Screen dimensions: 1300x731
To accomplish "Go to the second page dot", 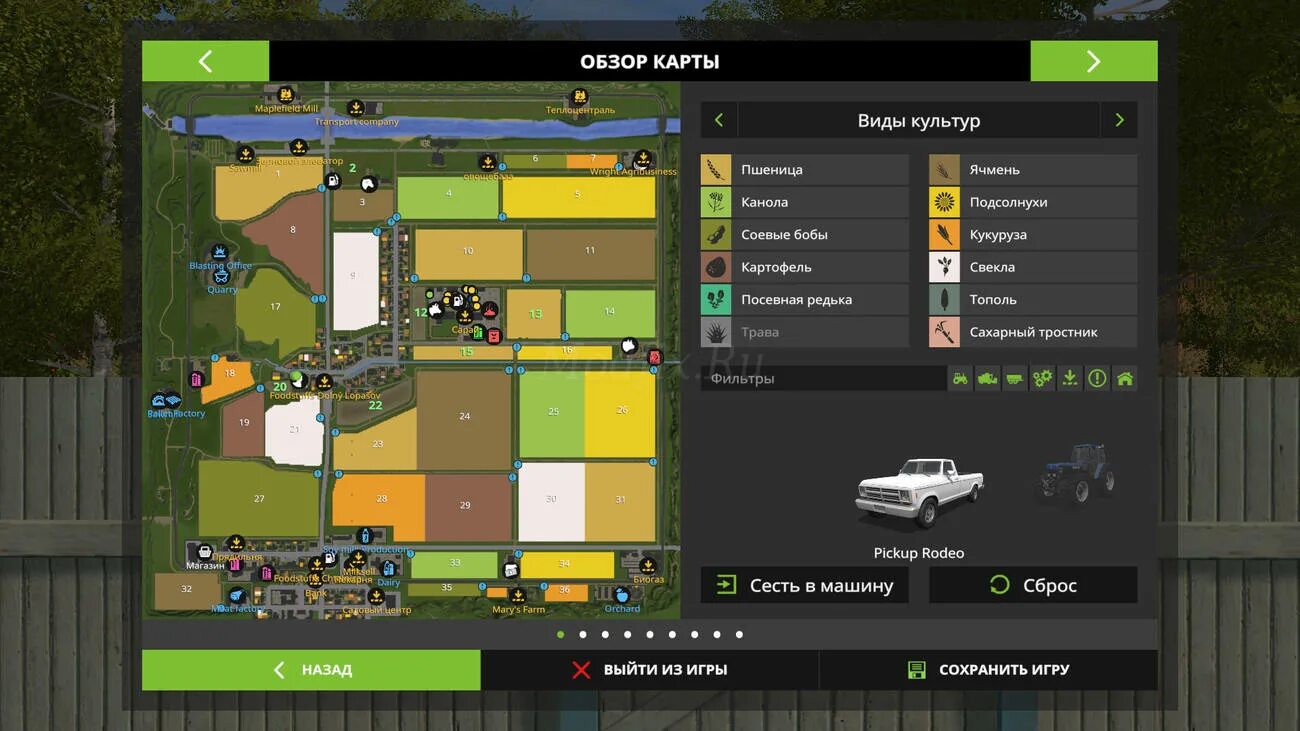I will (x=583, y=634).
